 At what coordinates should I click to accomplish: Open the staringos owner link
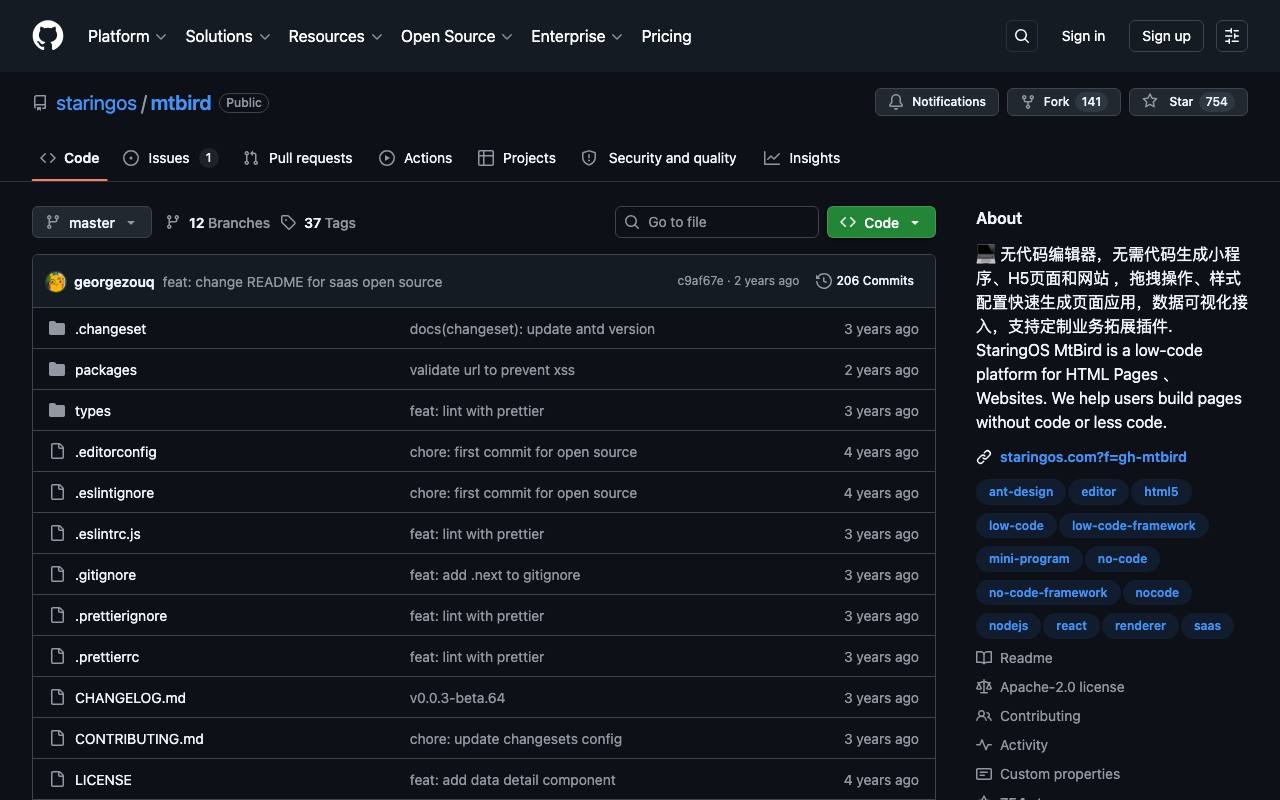point(96,103)
